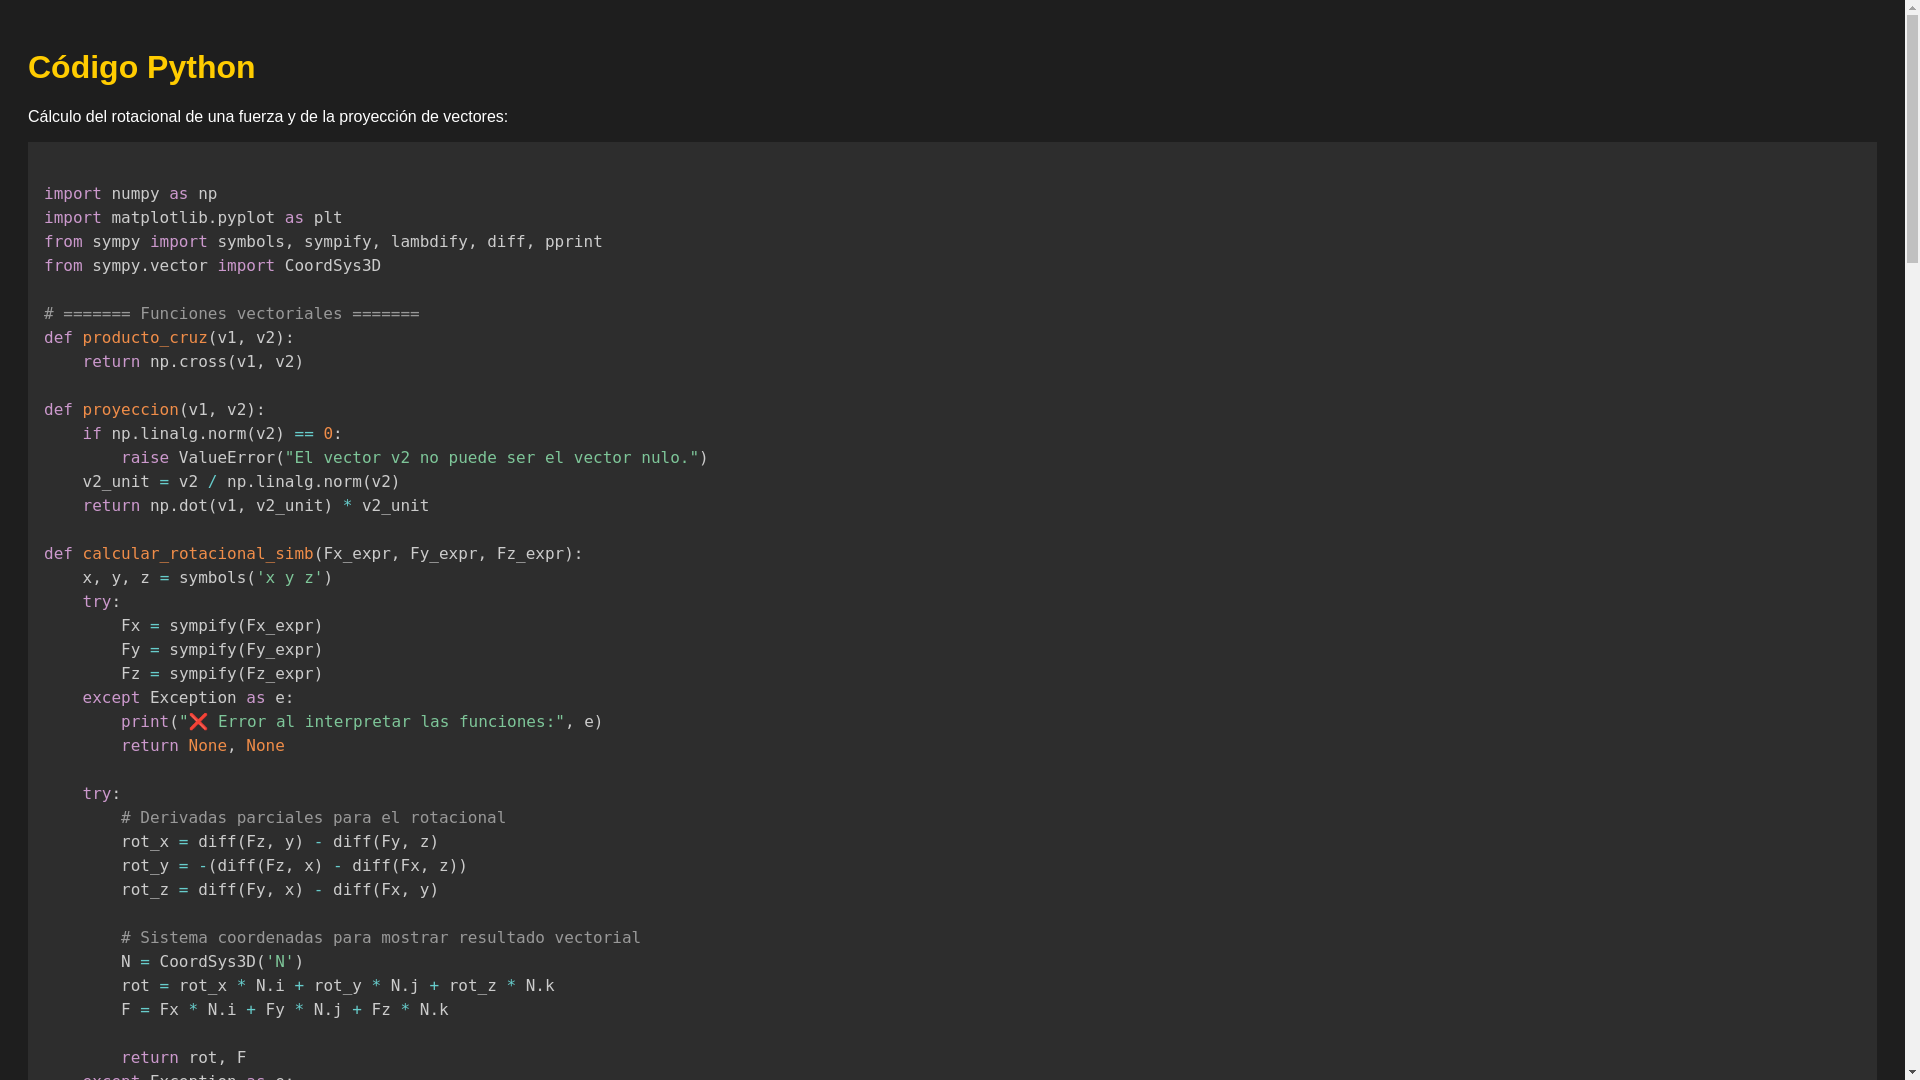Screen dimensions: 1920x1080
Task: Click the line starting 'rot = rot_x * N.i'
Action: point(338,985)
